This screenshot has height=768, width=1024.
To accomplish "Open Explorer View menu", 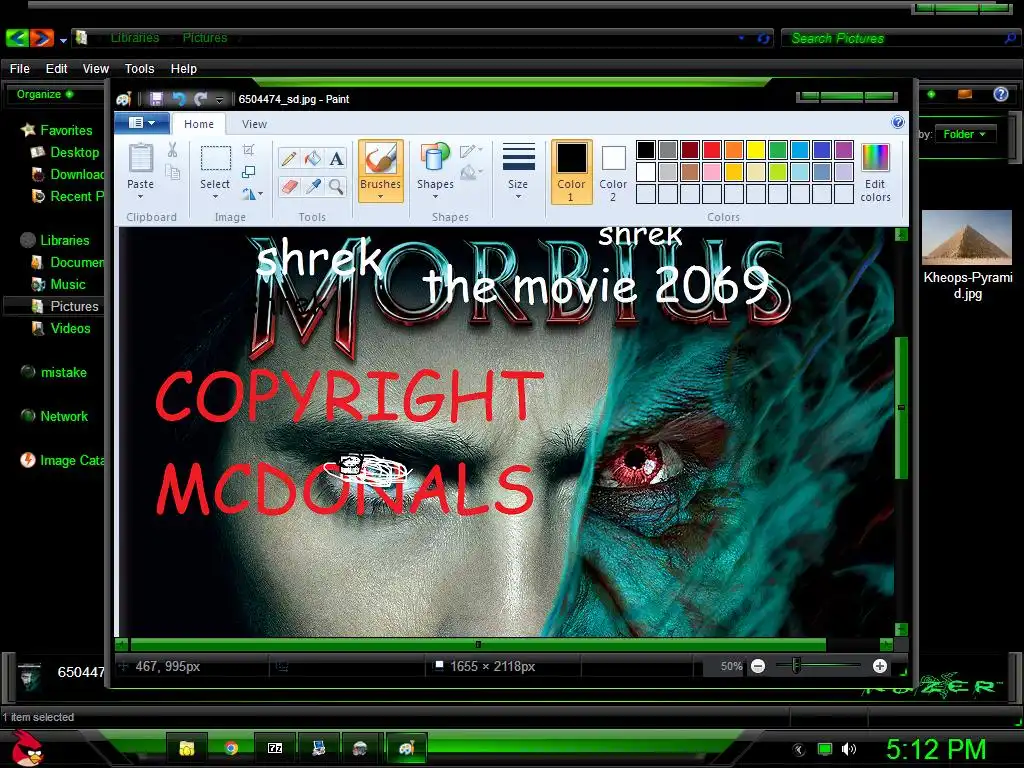I will click(95, 69).
